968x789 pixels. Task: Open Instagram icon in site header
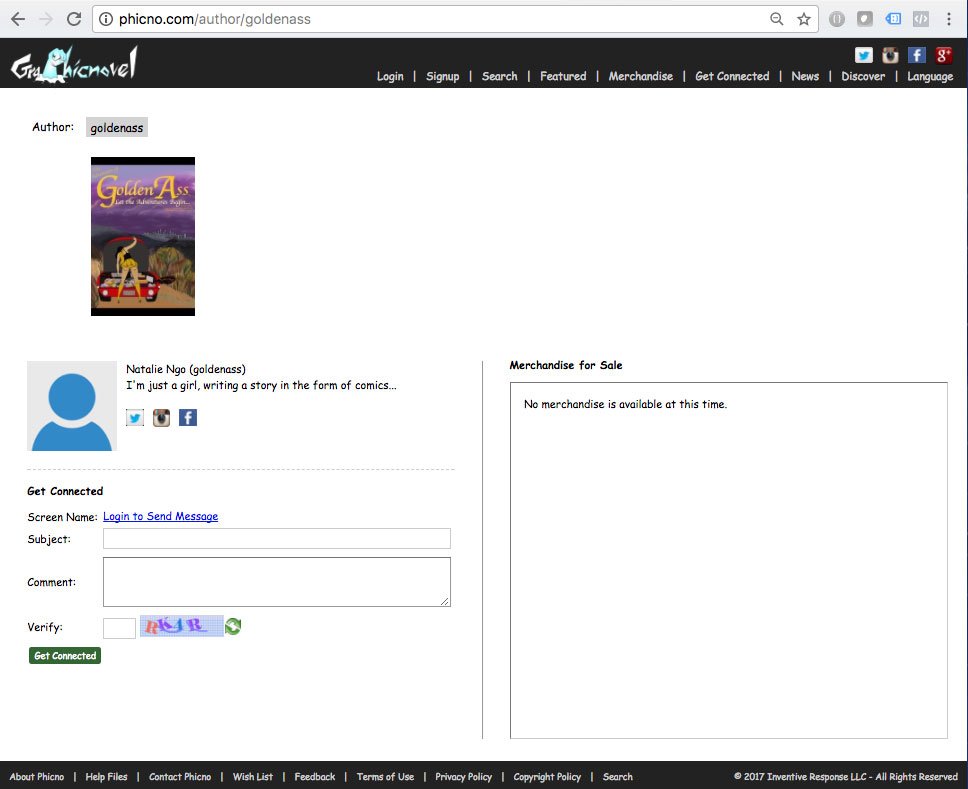coord(890,56)
